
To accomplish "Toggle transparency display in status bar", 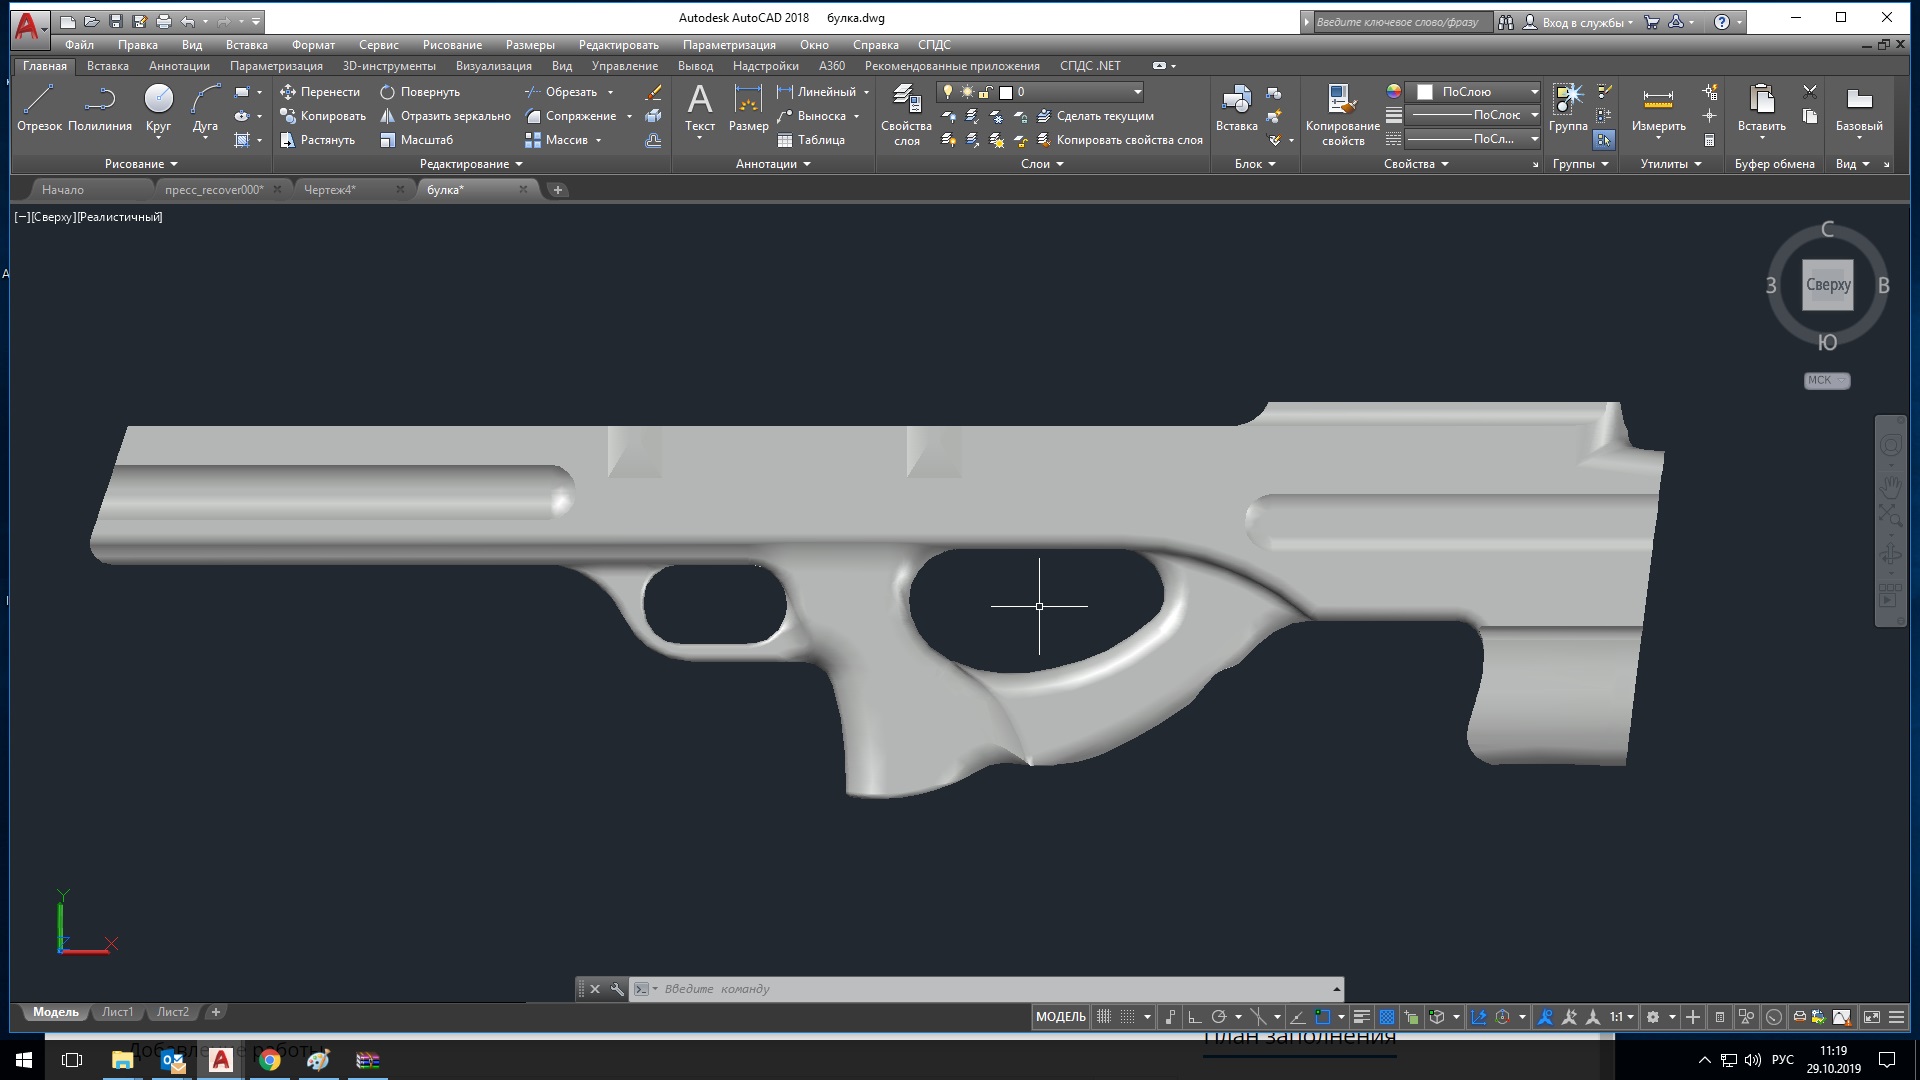I will point(1387,1017).
